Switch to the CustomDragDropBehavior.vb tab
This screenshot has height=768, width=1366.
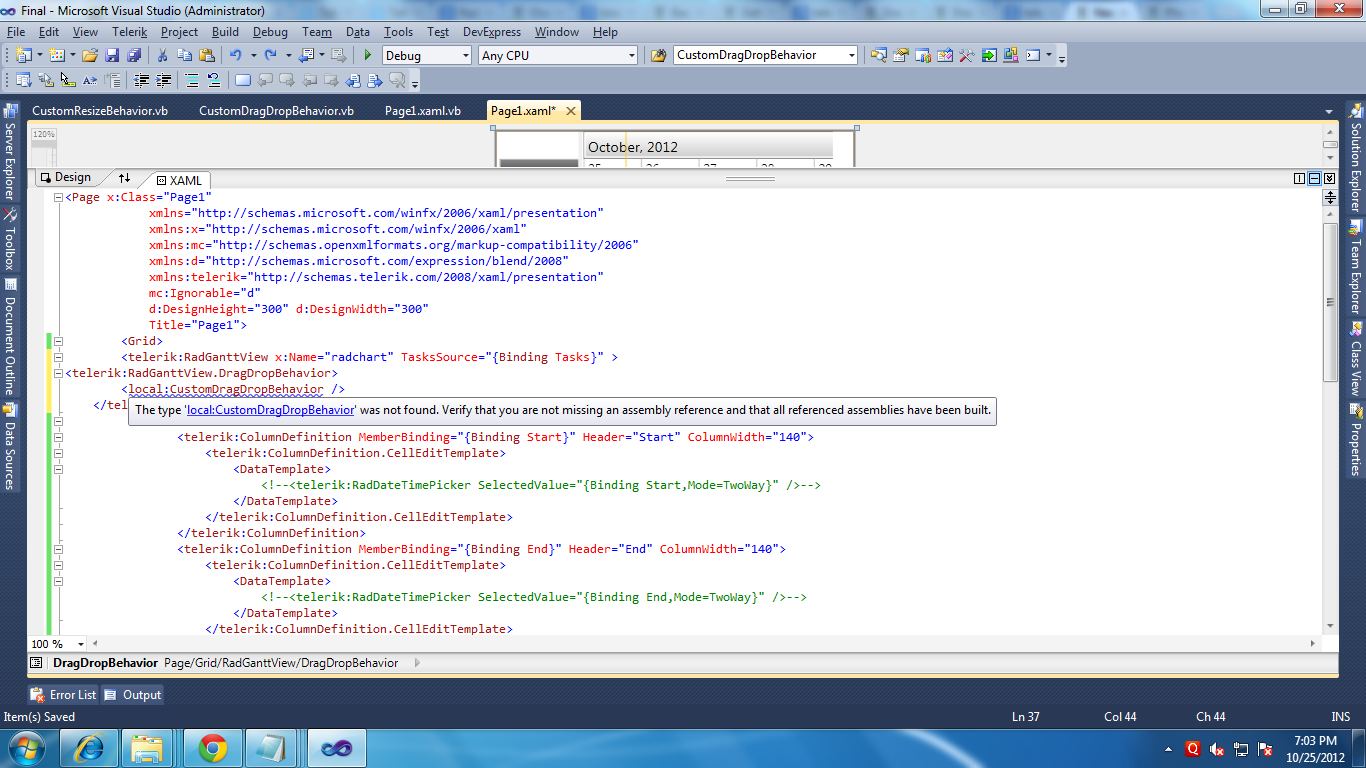click(x=276, y=111)
